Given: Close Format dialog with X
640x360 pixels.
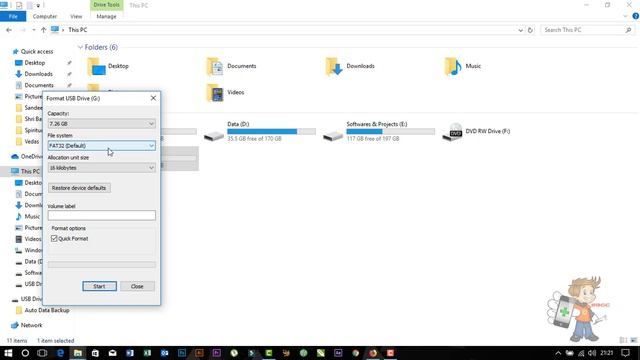Looking at the screenshot, I should [x=153, y=98].
